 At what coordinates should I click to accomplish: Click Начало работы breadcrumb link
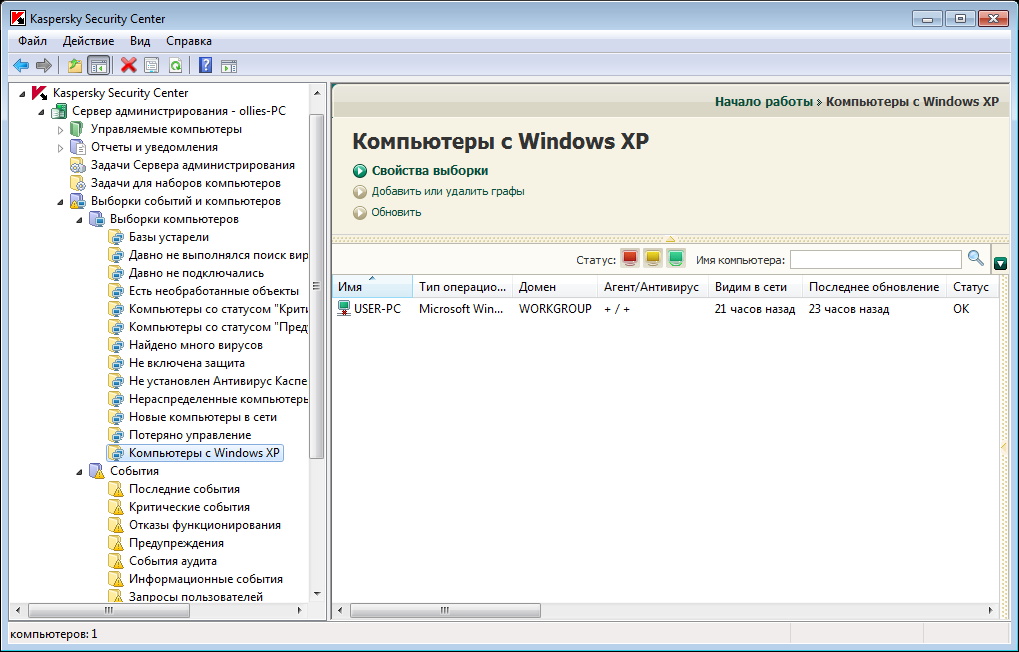tap(764, 101)
